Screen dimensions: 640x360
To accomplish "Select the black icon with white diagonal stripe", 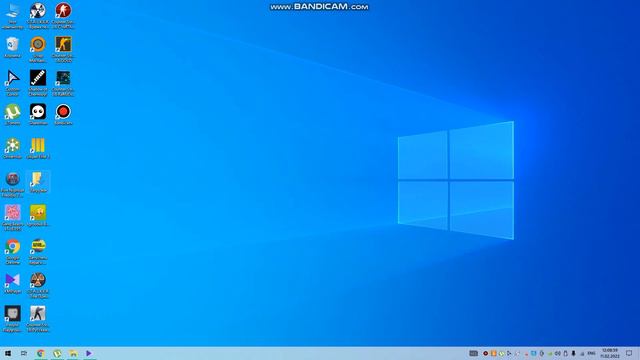I will pyautogui.click(x=38, y=83).
